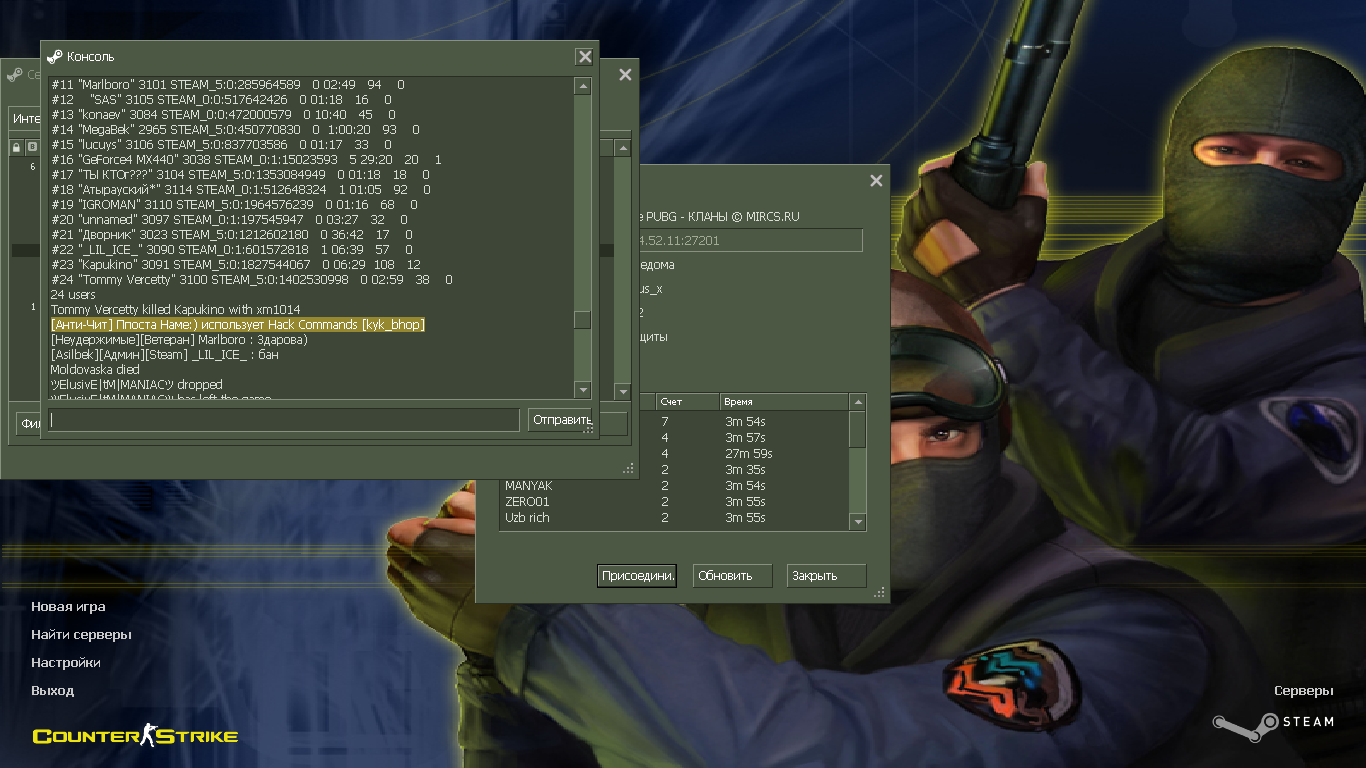Click the 3m 57s time cell
This screenshot has height=768, width=1366.
point(745,438)
